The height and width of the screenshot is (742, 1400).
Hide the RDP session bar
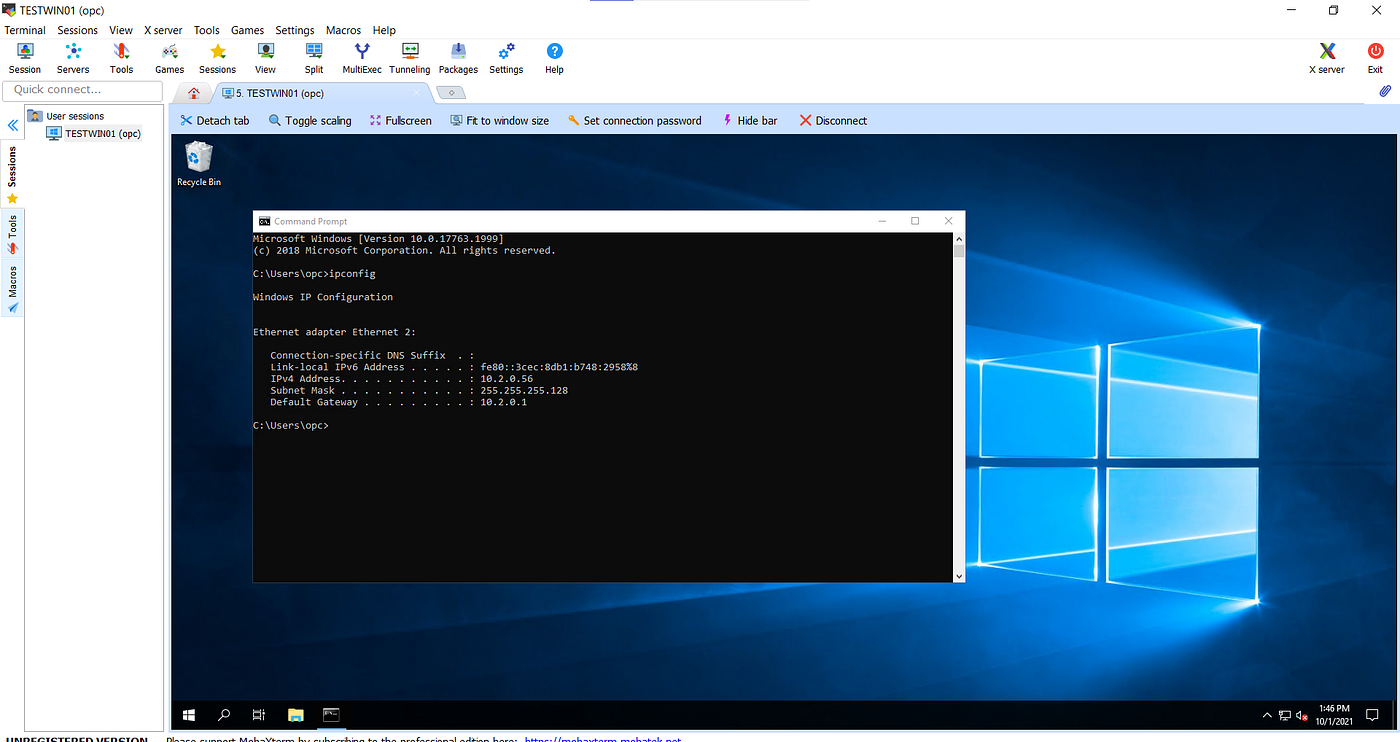(749, 120)
